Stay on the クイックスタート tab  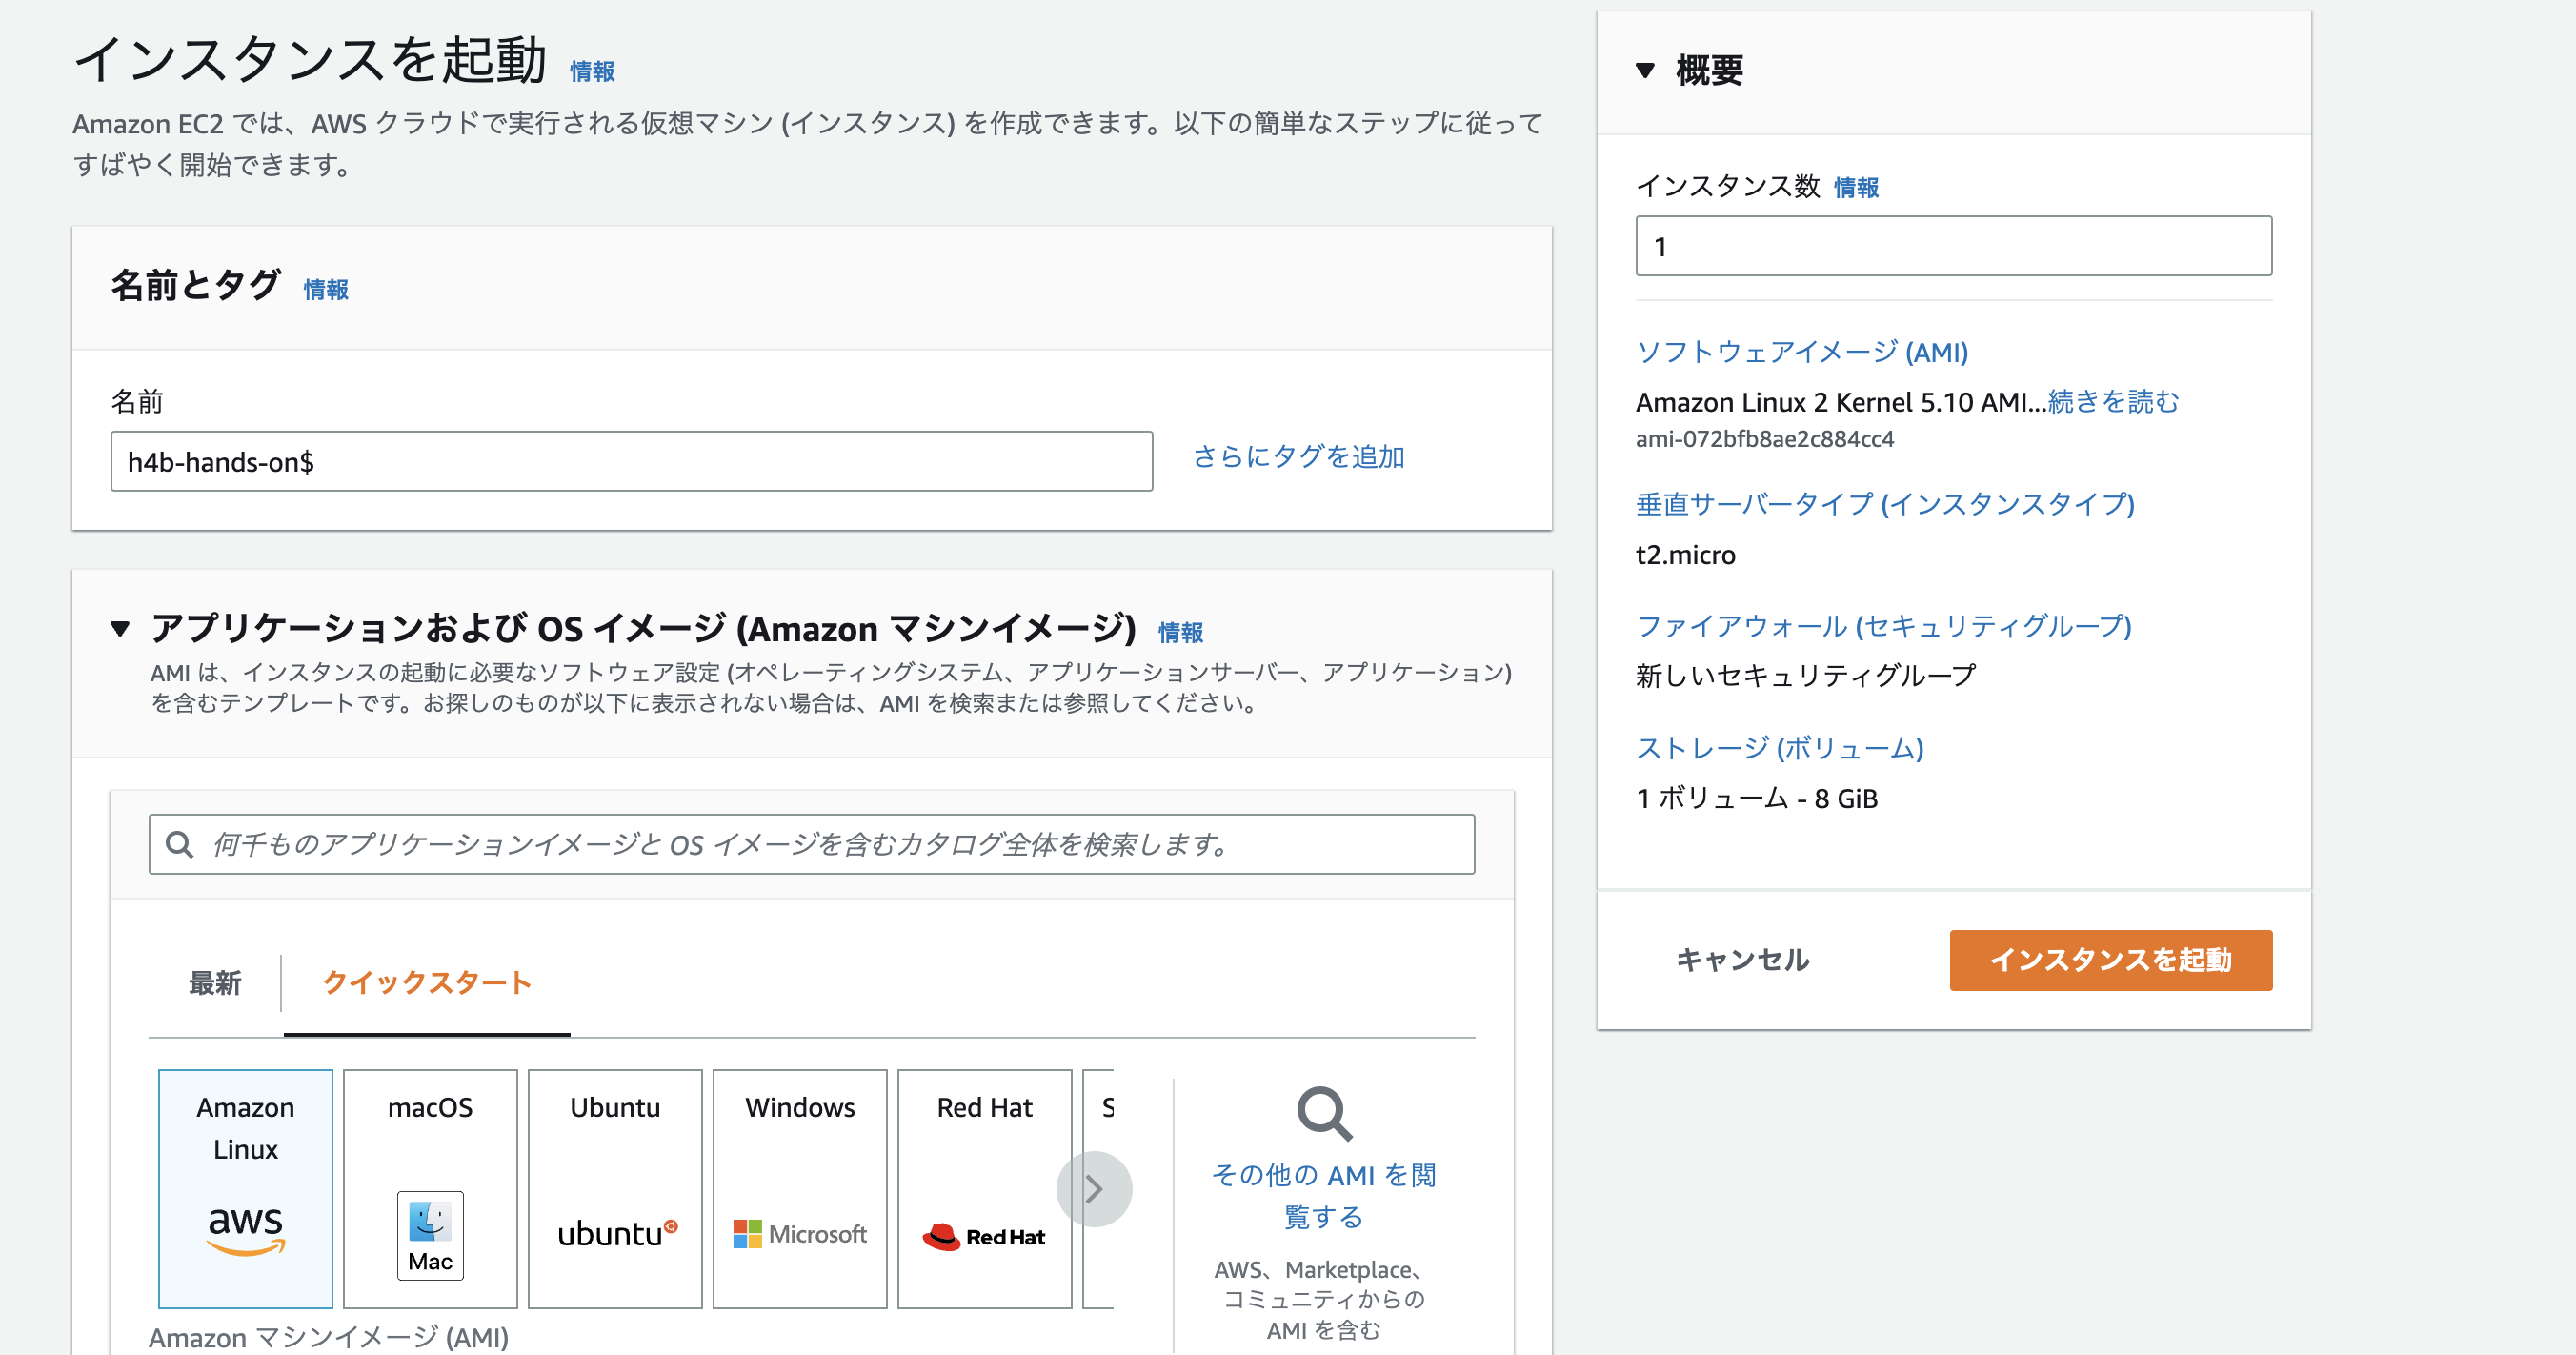(x=426, y=983)
